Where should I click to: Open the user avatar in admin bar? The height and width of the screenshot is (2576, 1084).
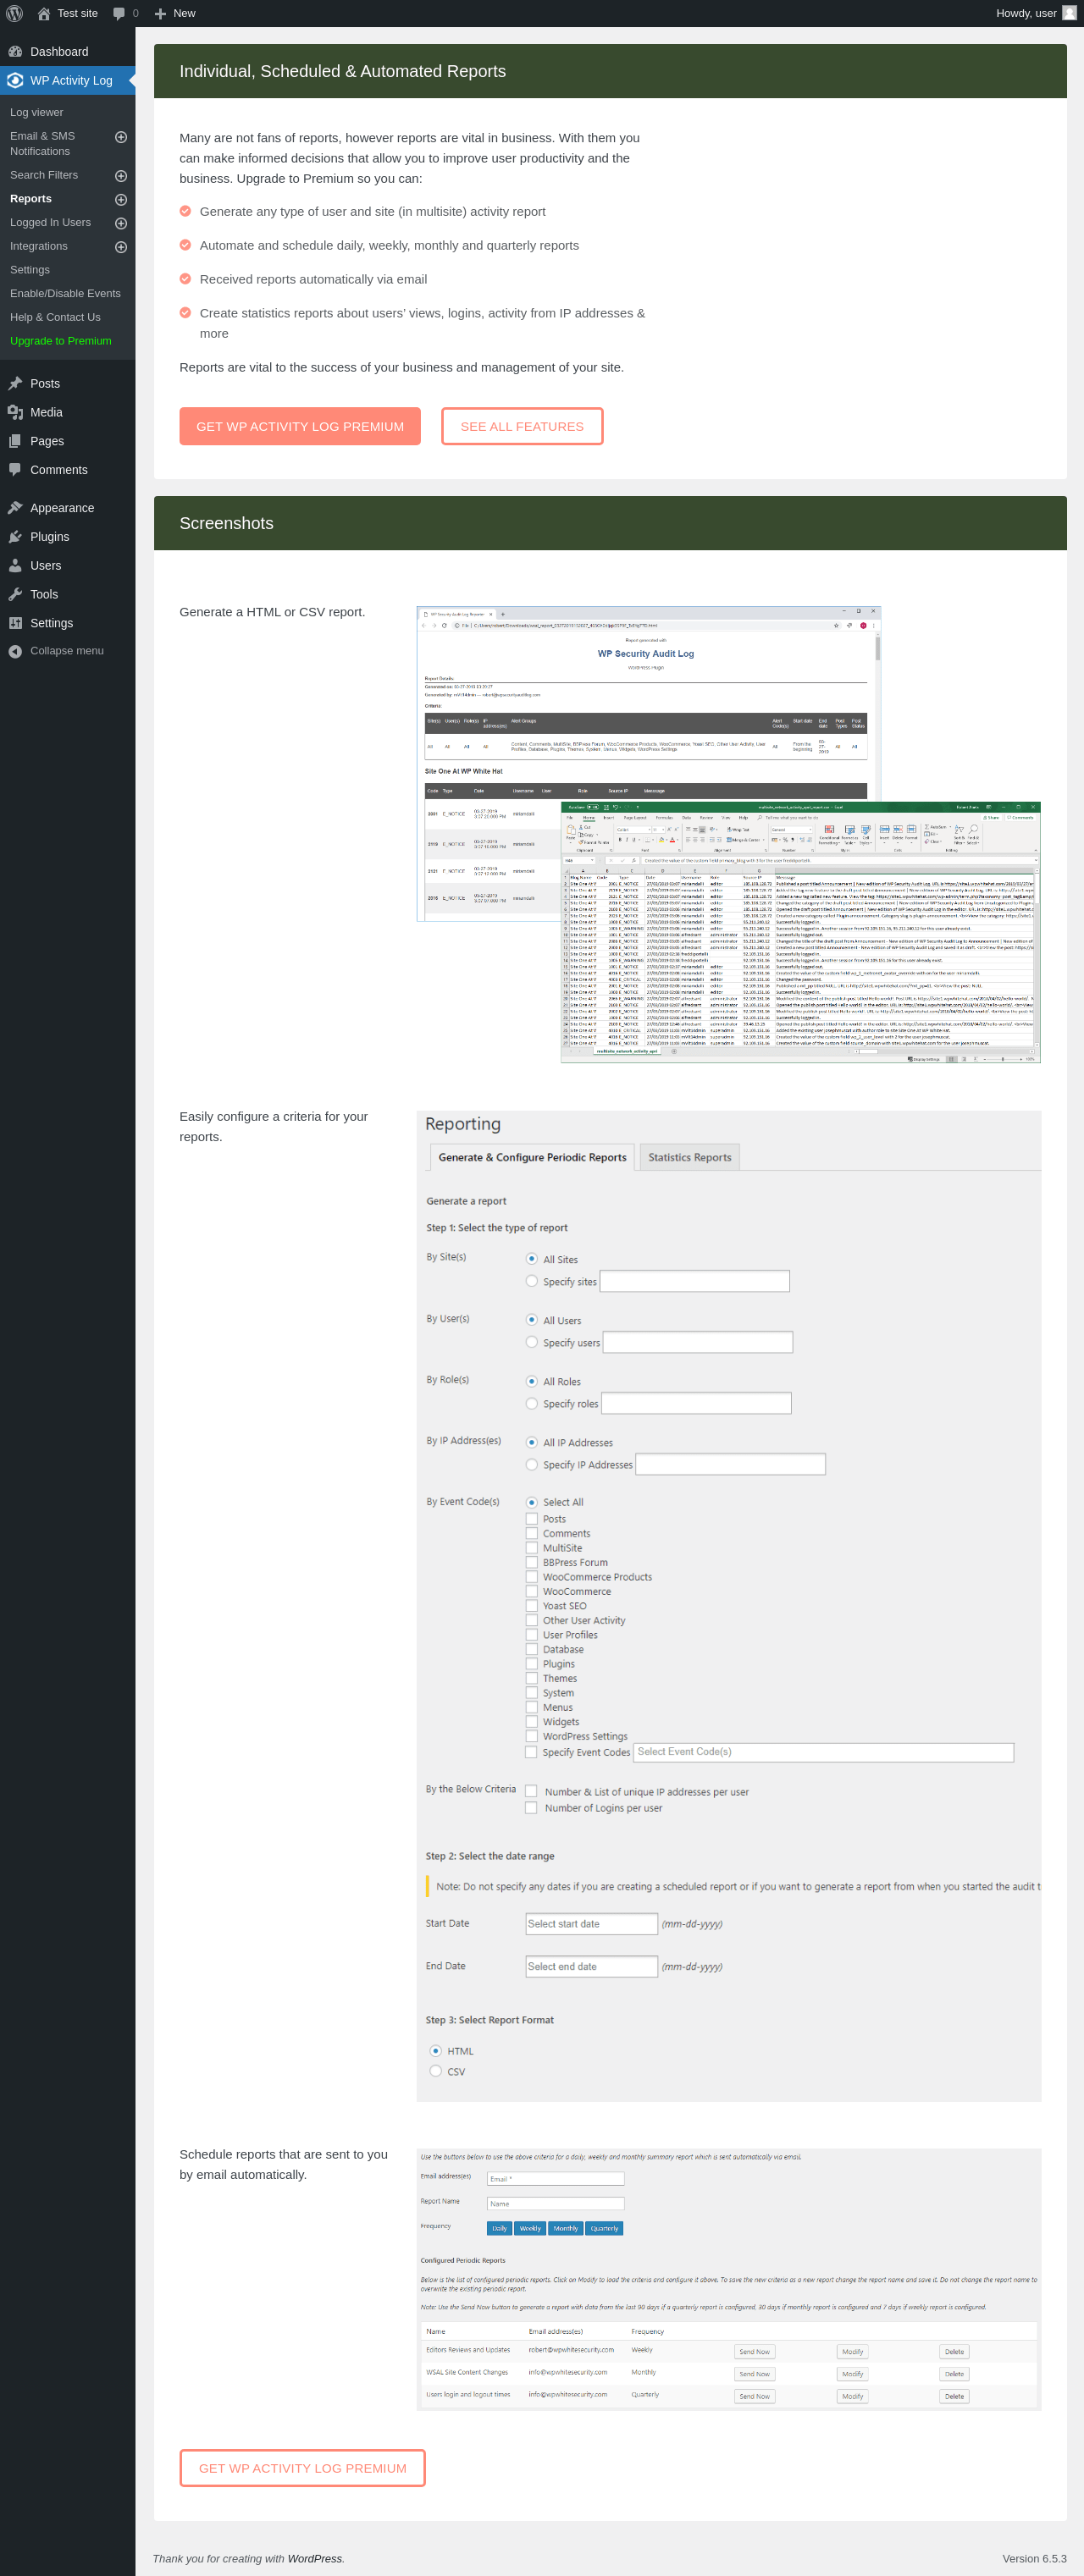(x=1069, y=13)
